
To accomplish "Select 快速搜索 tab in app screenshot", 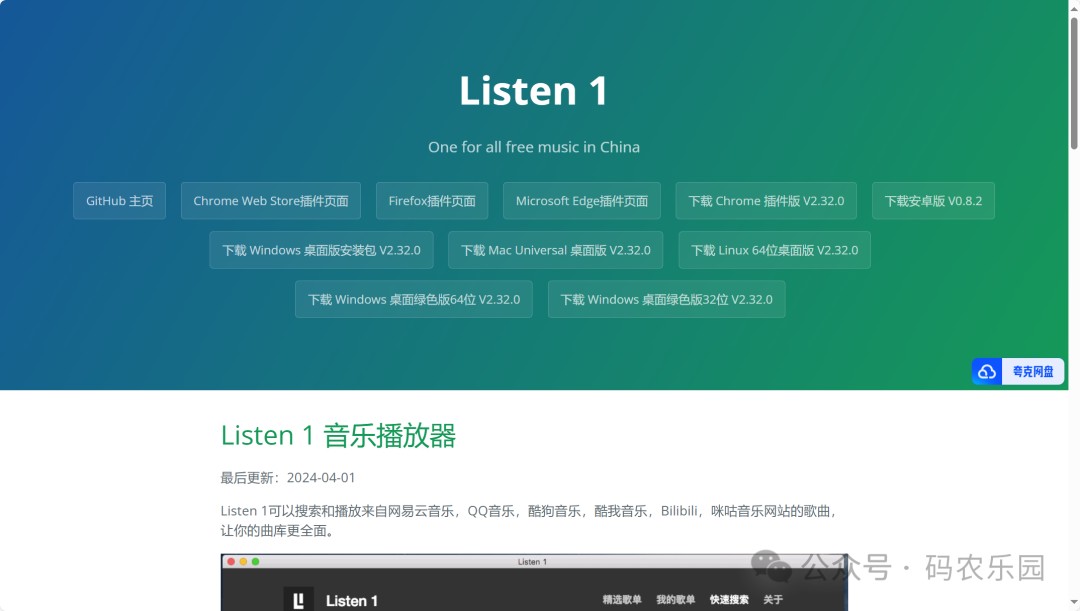I will coord(729,600).
